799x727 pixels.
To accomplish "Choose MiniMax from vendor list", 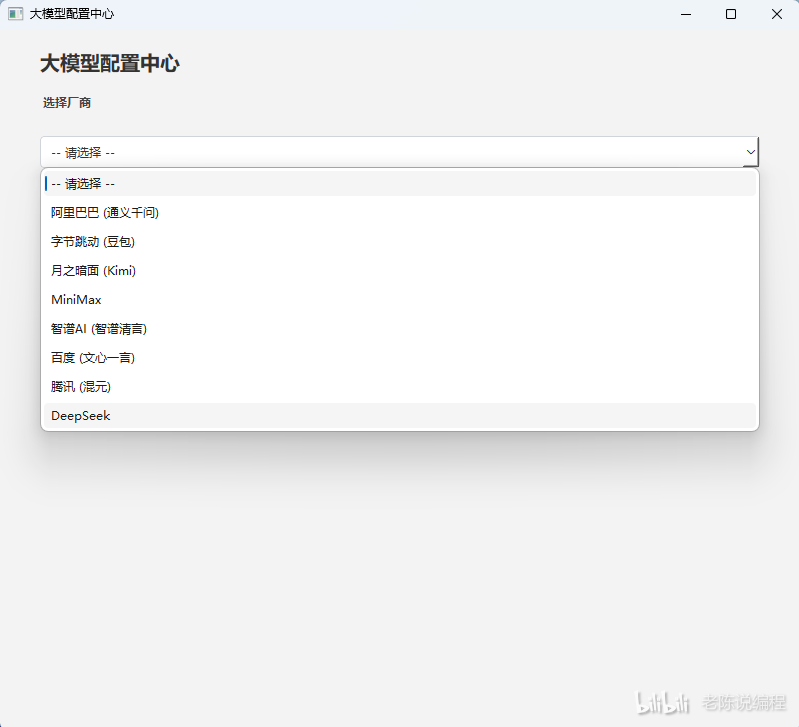I will 400,300.
